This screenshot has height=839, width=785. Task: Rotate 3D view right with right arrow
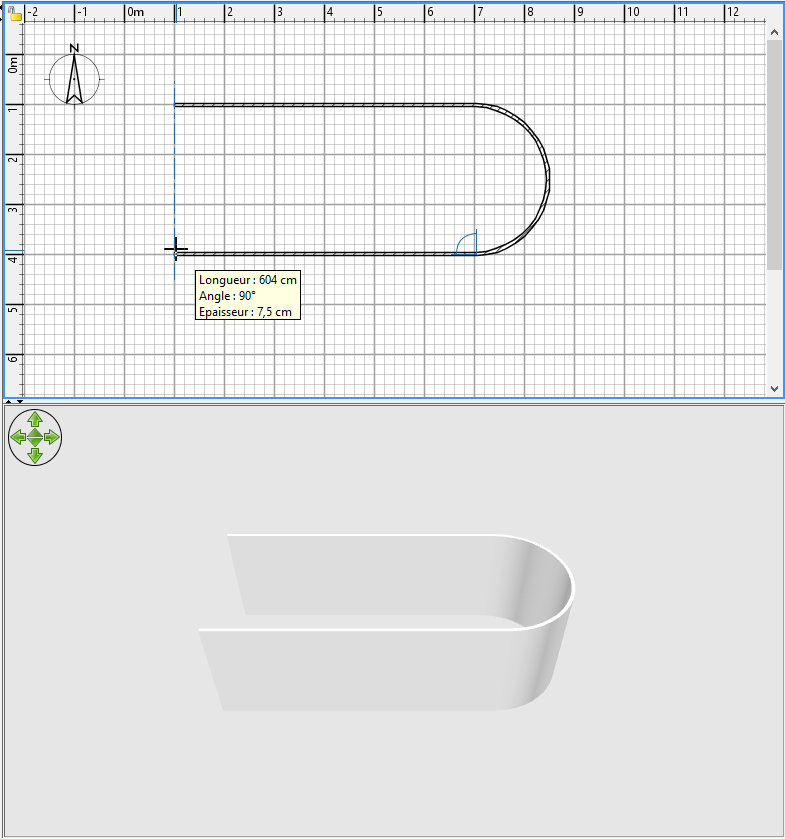pyautogui.click(x=52, y=438)
